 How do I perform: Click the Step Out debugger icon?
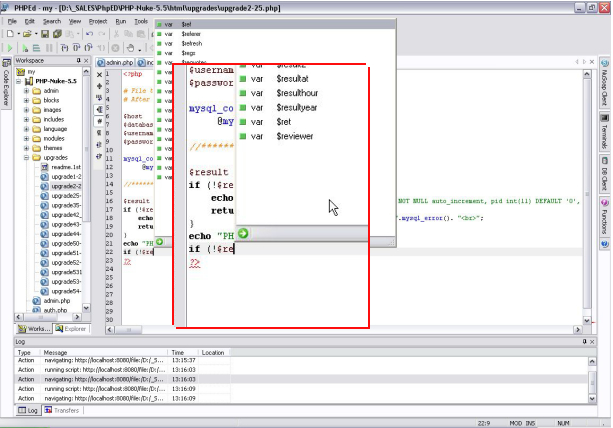pos(89,48)
